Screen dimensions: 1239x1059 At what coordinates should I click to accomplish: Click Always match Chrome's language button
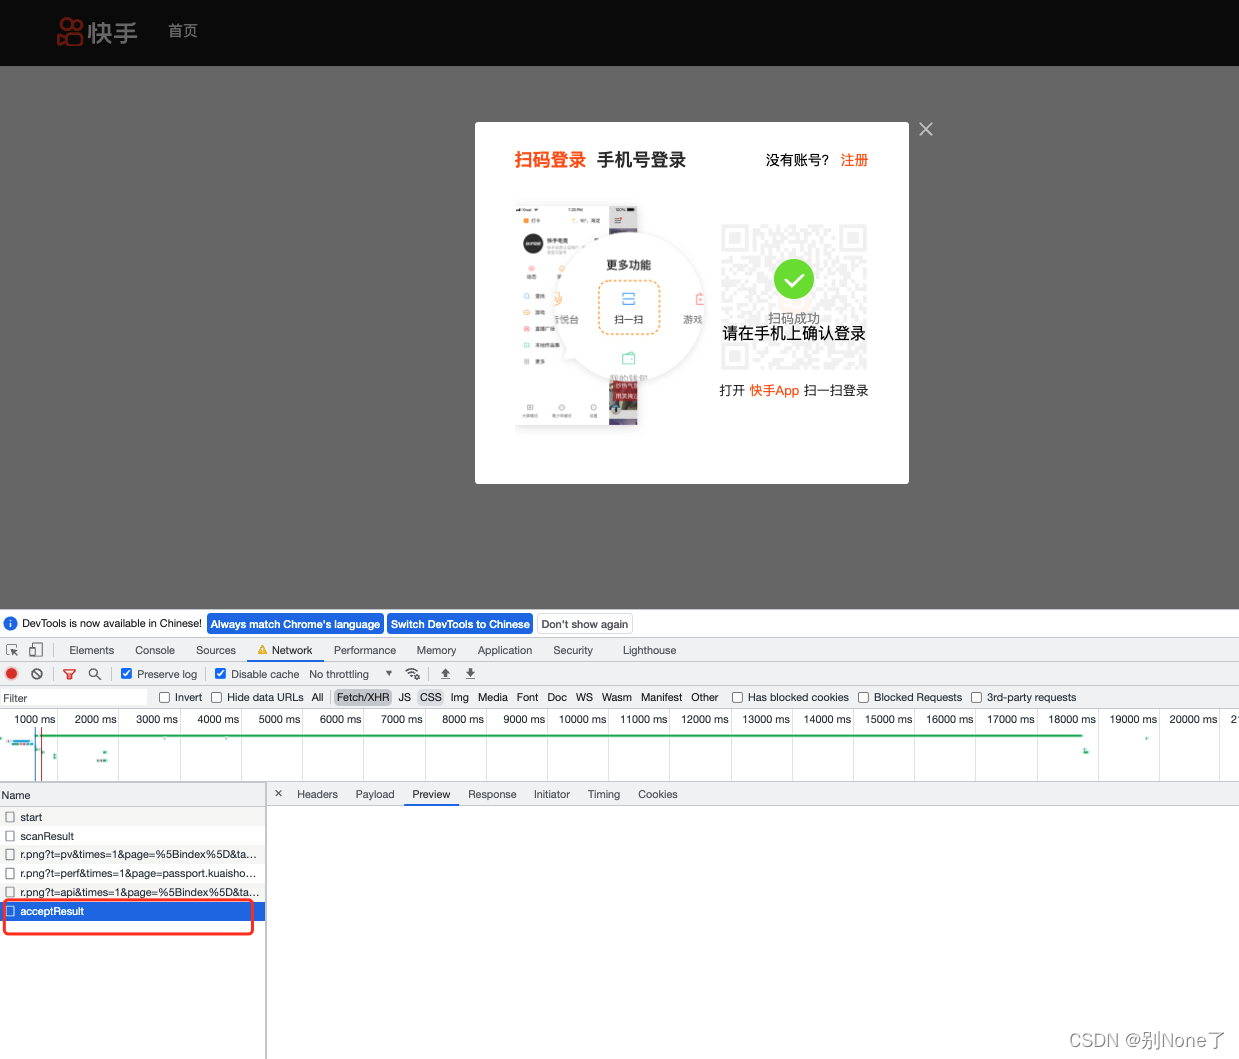(295, 624)
